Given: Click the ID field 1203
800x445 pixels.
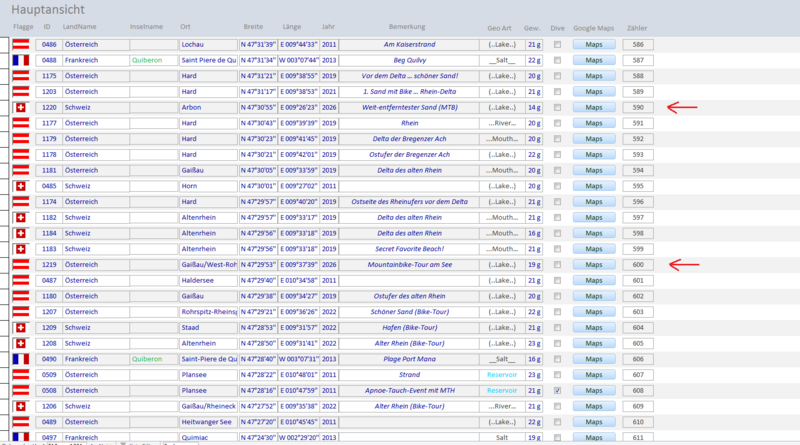Looking at the screenshot, I should click(x=49, y=92).
